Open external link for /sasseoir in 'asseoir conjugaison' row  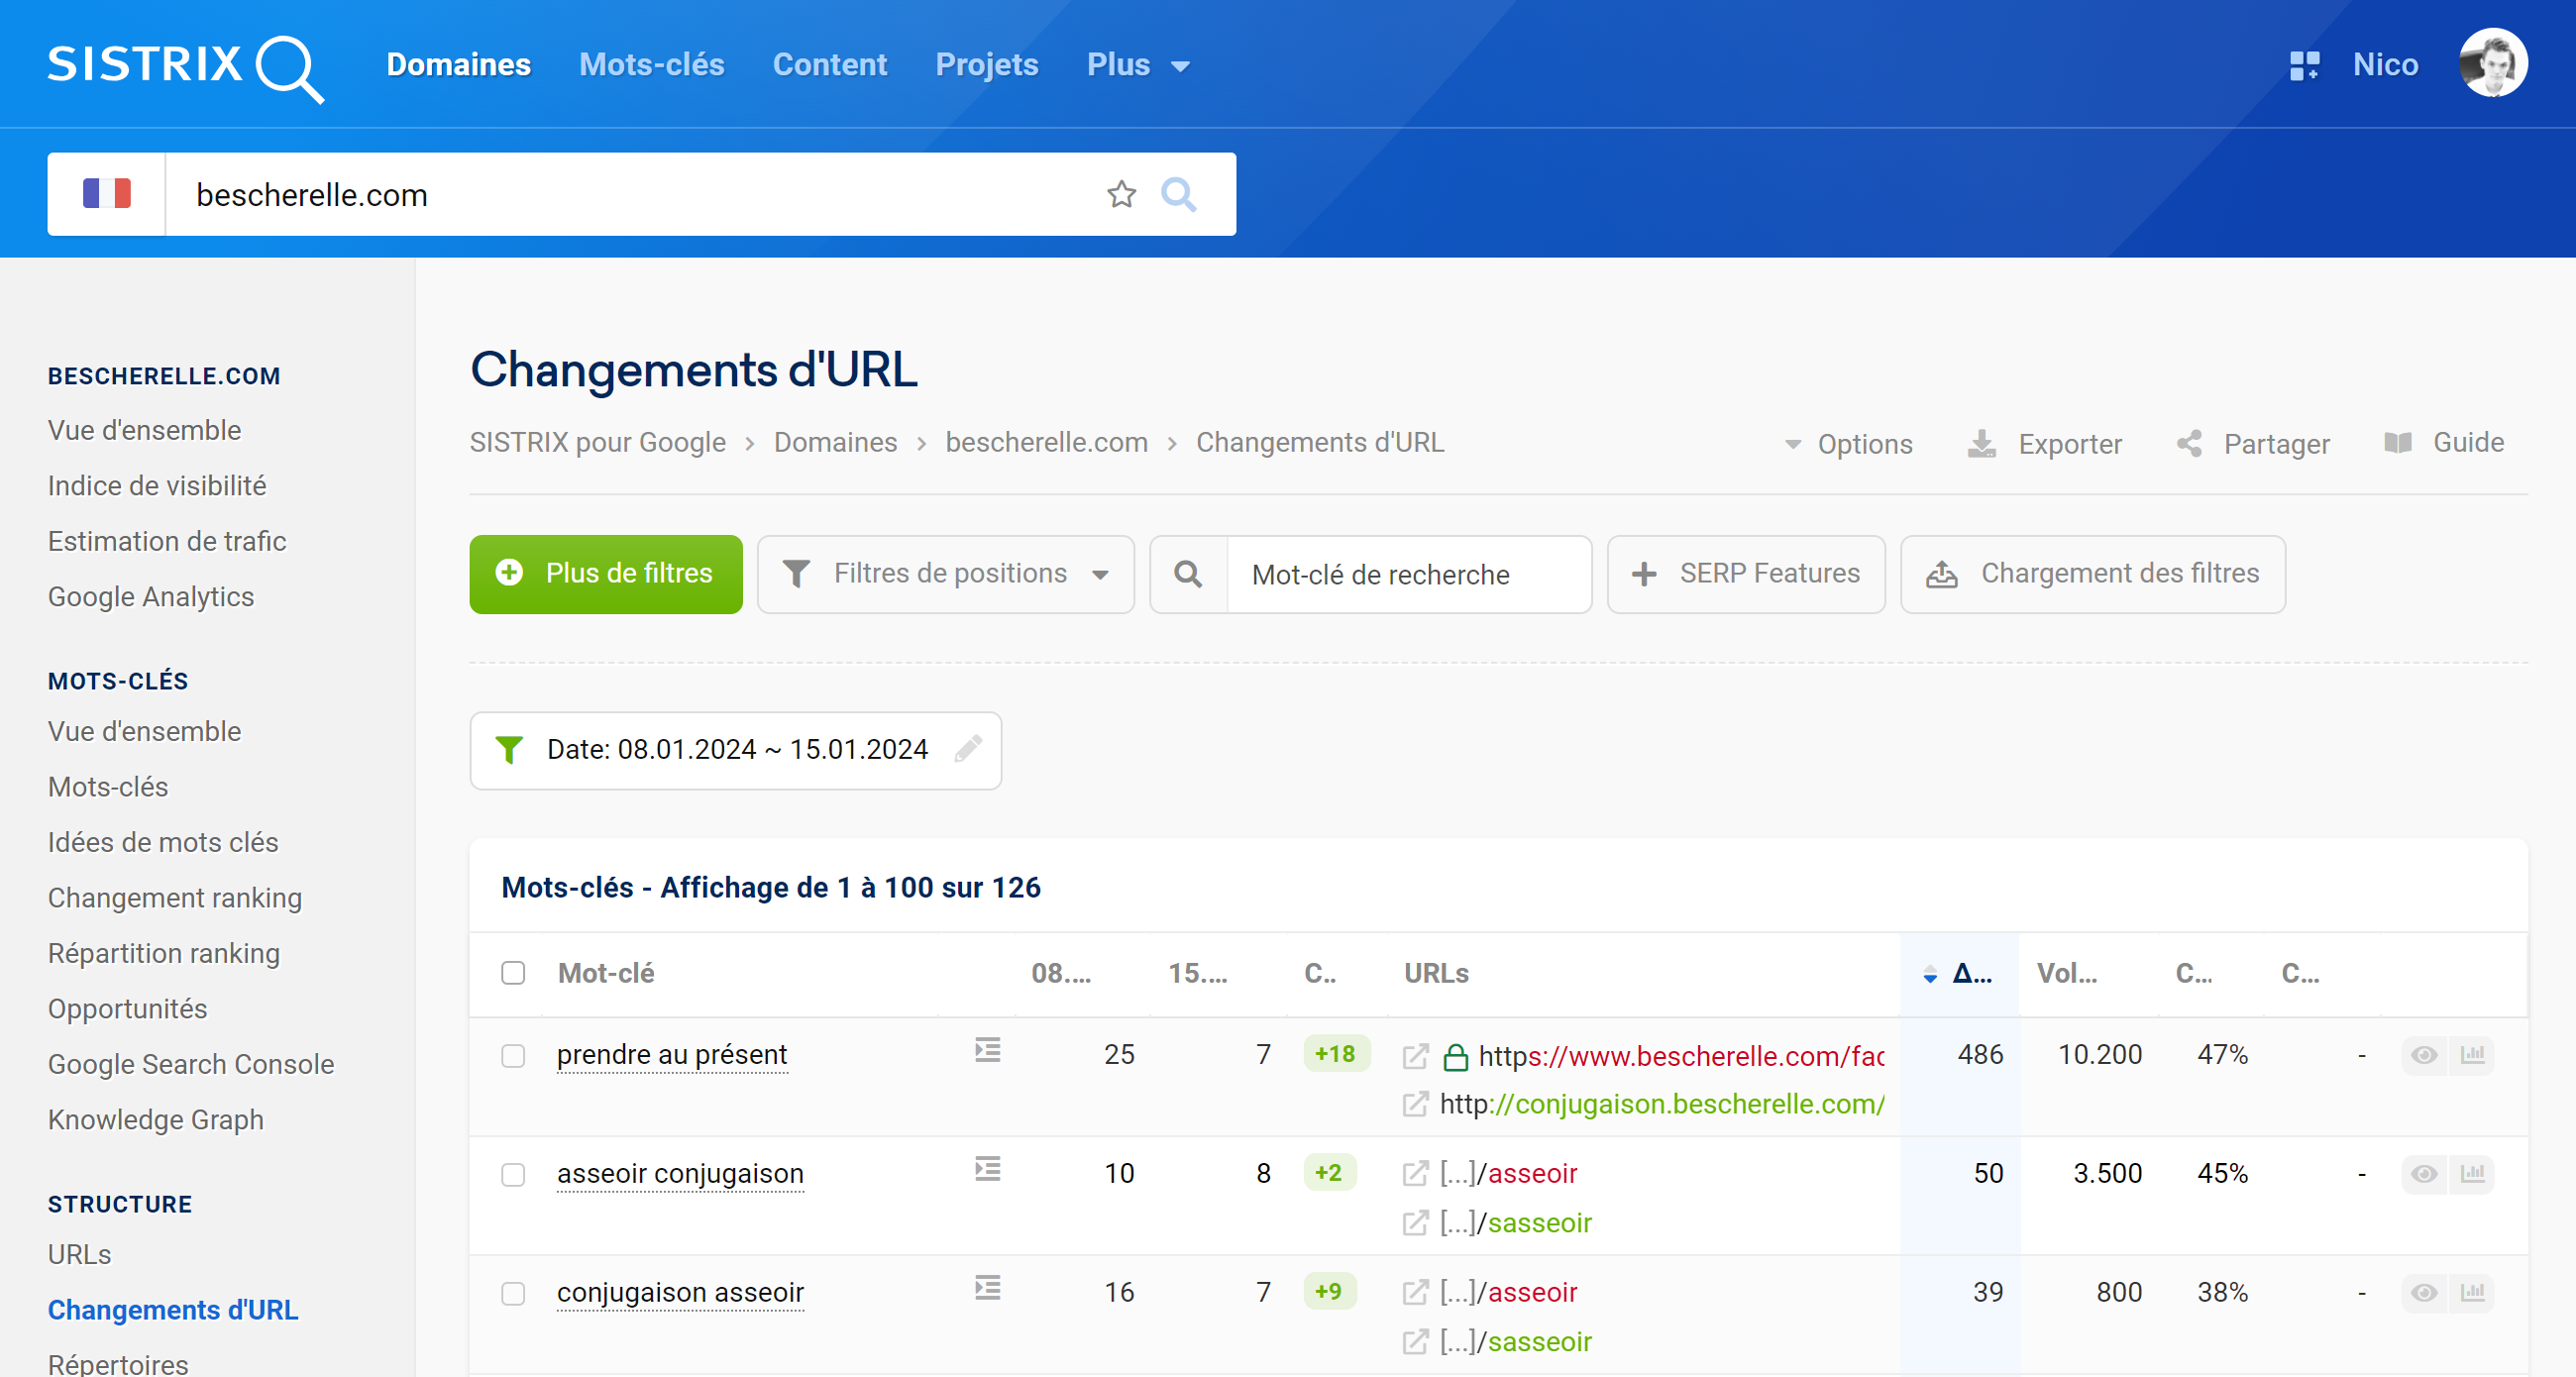tap(1415, 1223)
